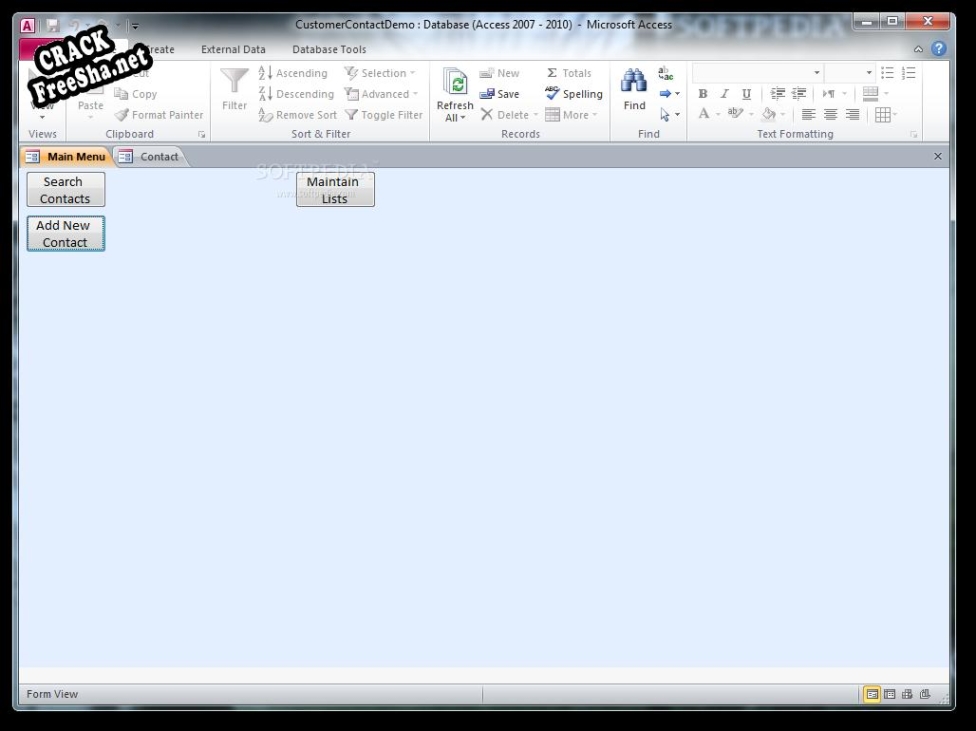
Task: Click the Toggle Filter button
Action: [x=384, y=115]
